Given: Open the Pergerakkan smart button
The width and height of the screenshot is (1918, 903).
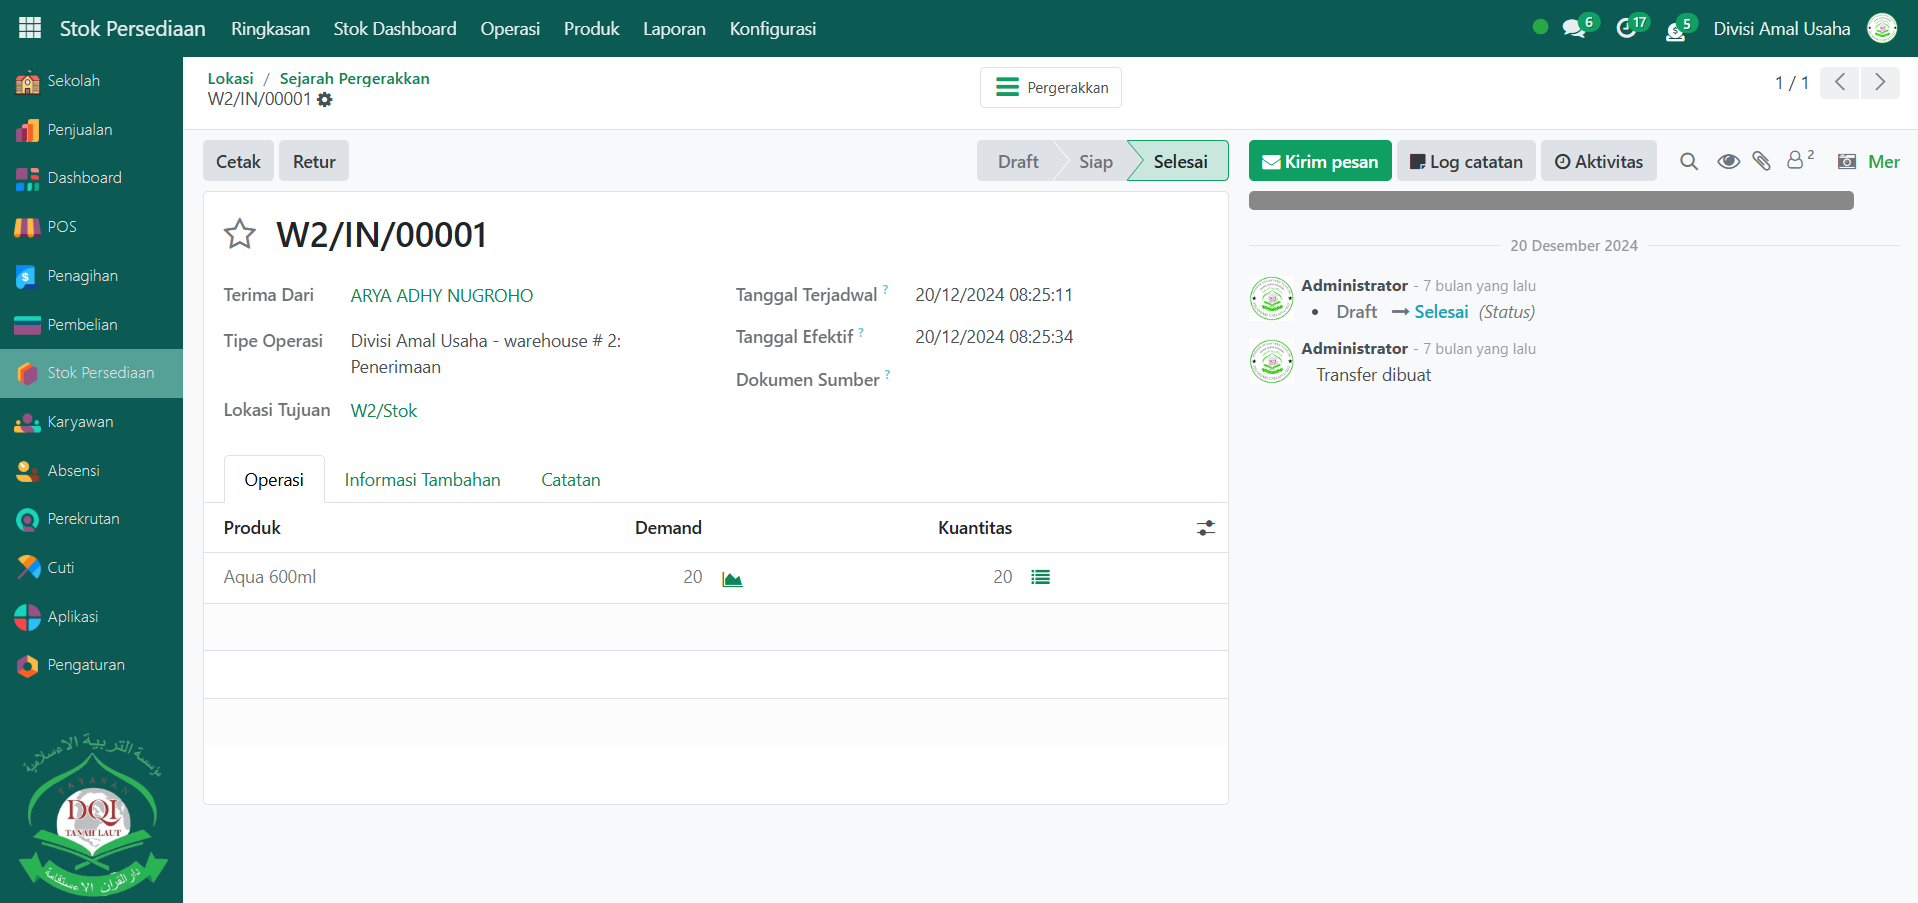Looking at the screenshot, I should pos(1051,88).
